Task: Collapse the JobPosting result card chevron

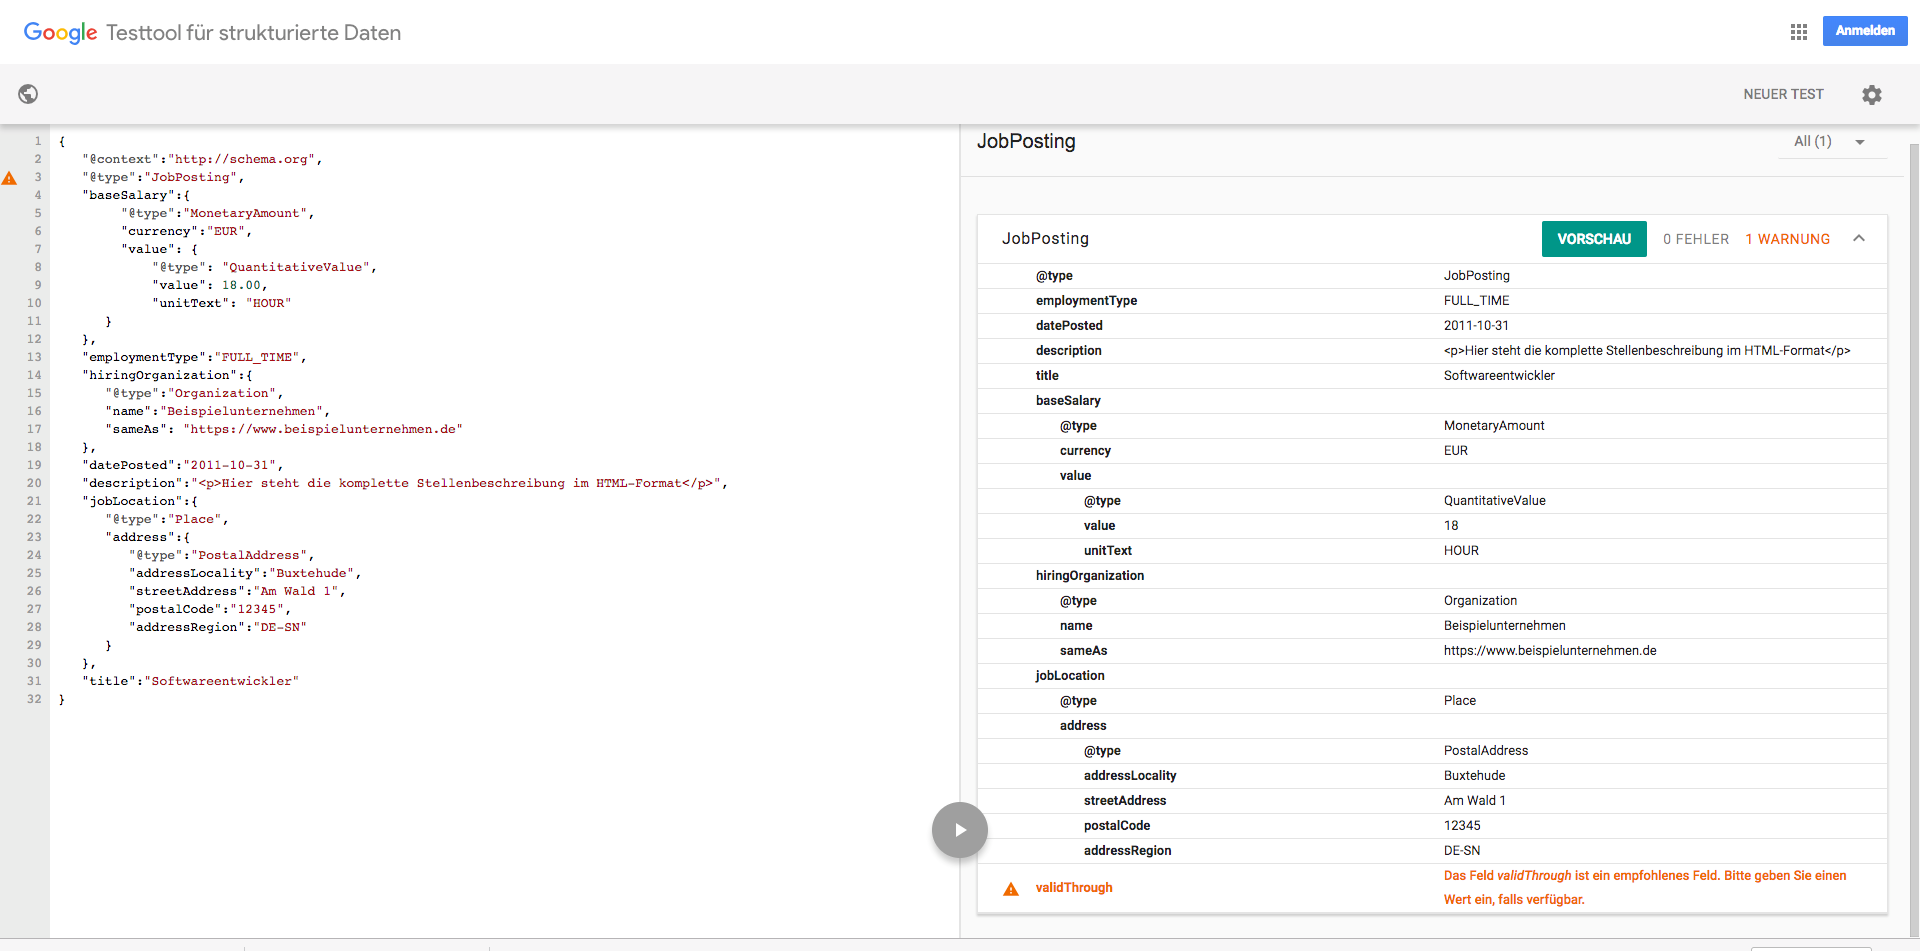Action: click(1859, 239)
